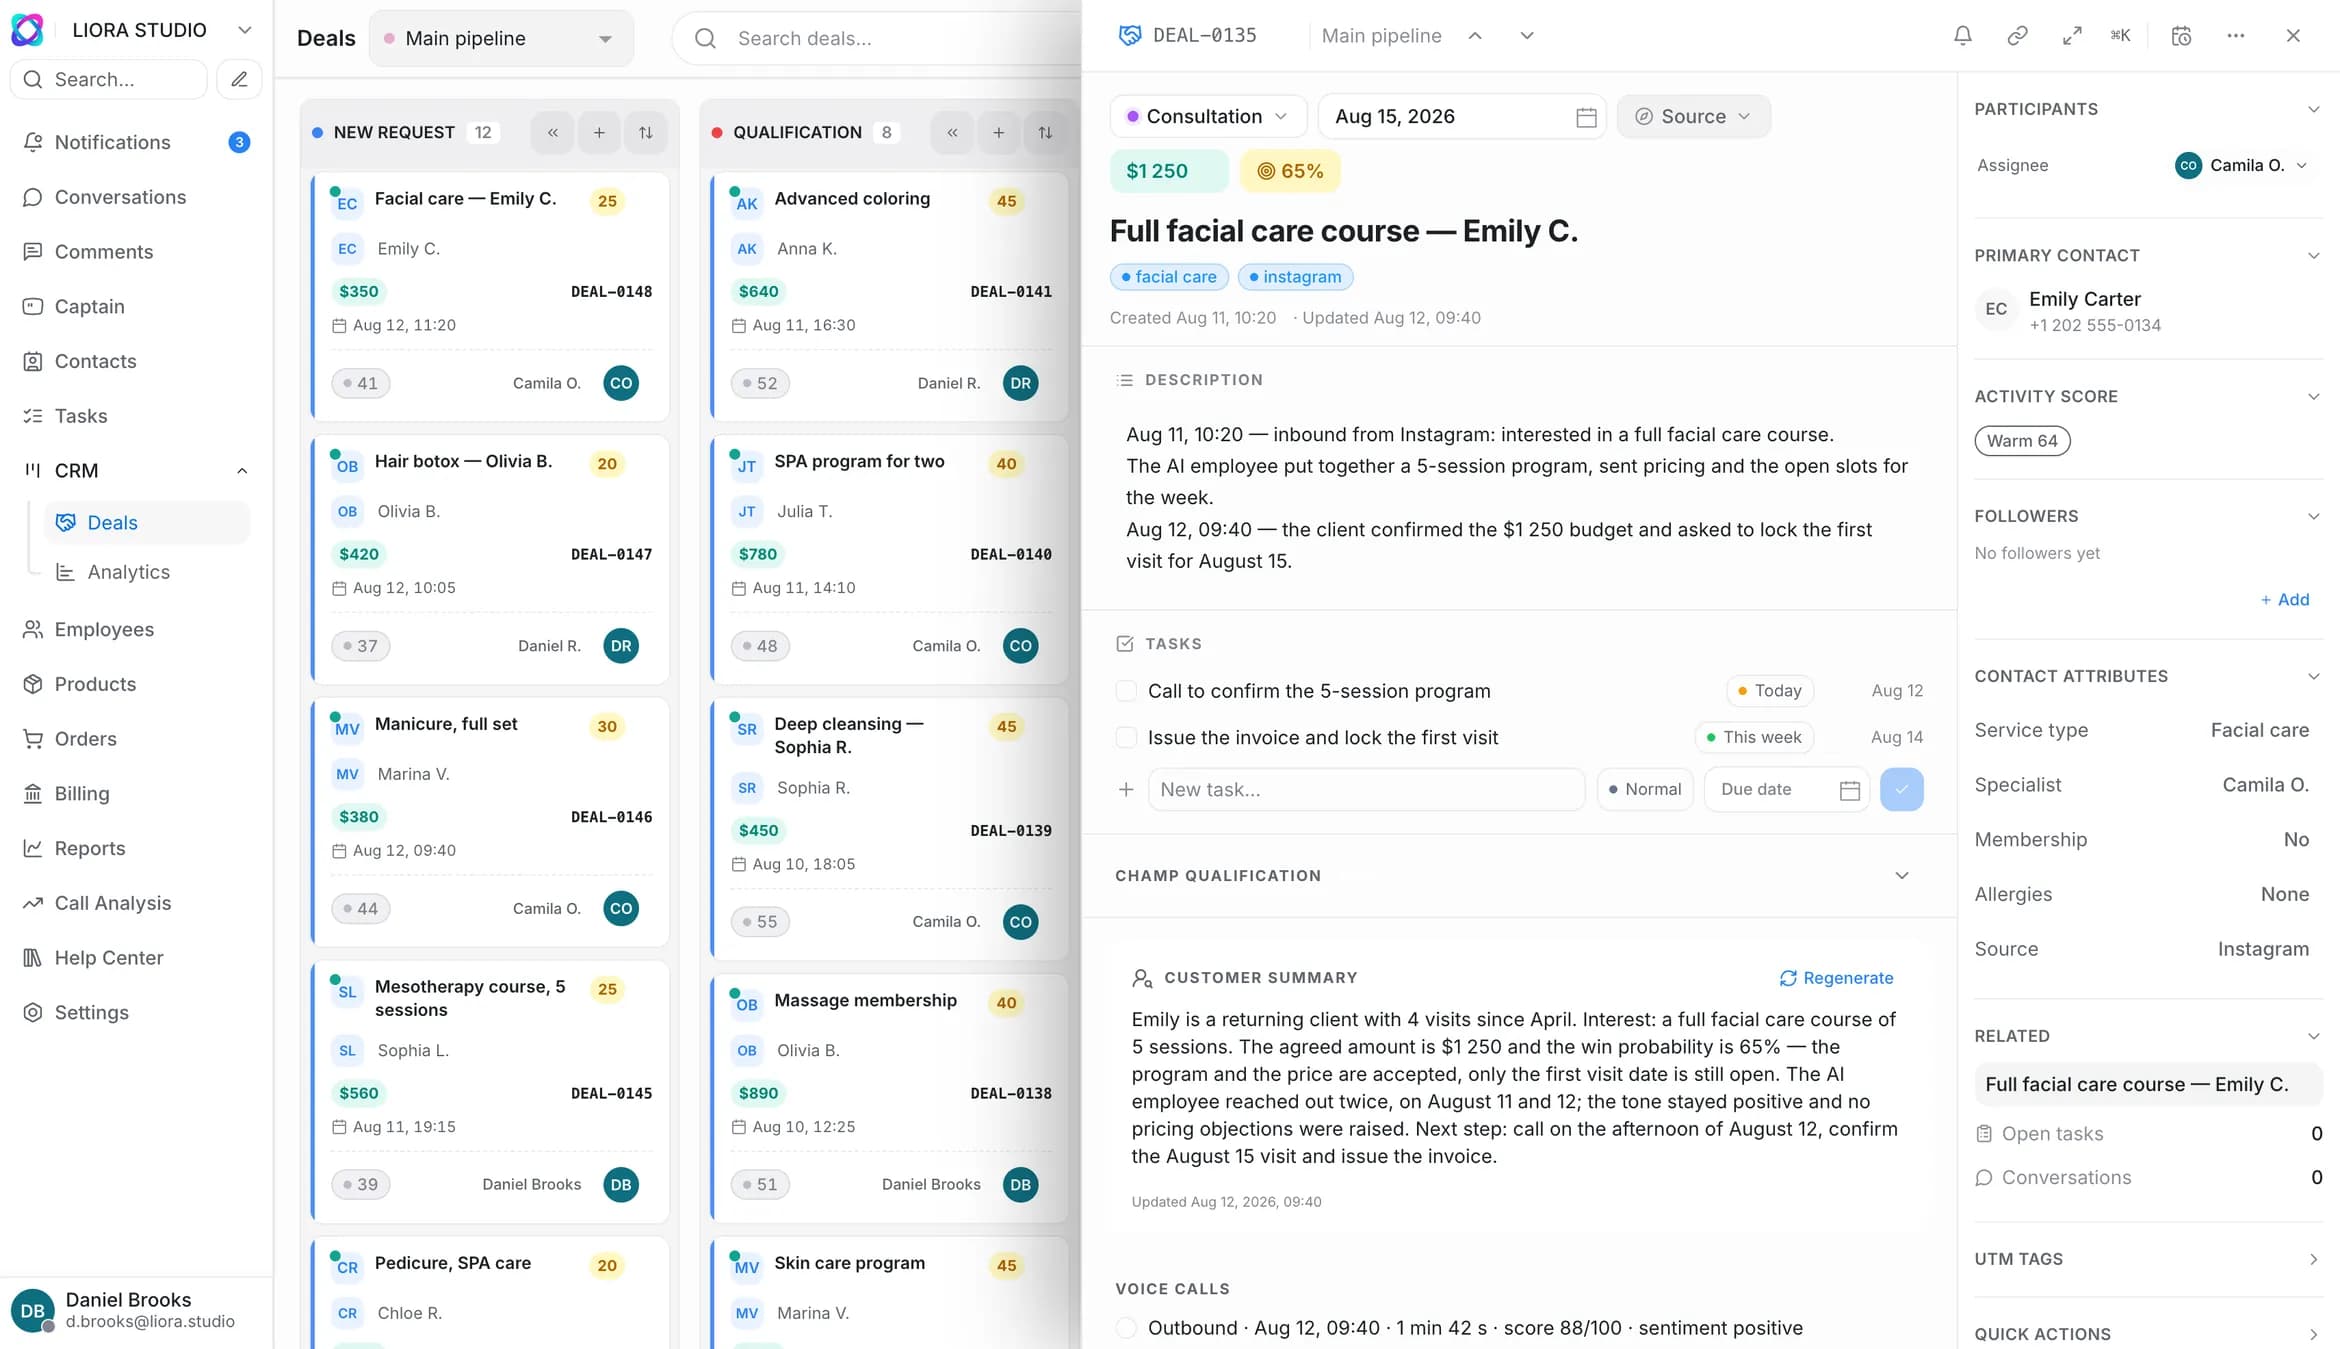
Task: Click the 65% win probability badge
Action: click(1290, 171)
